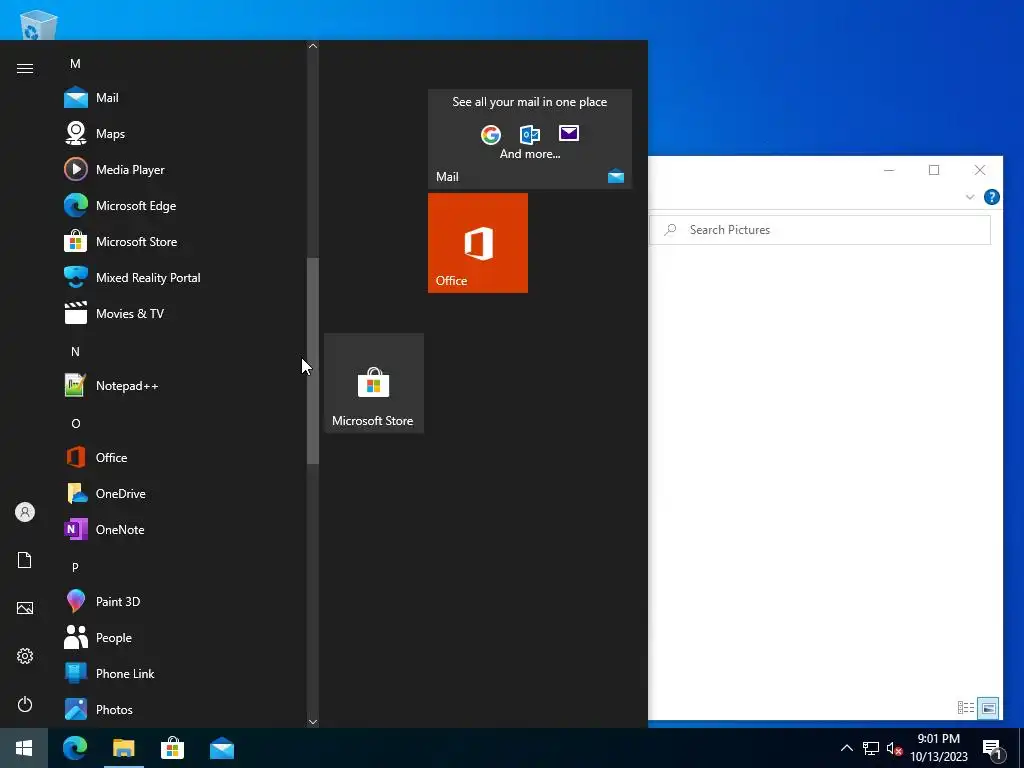1024x768 pixels.
Task: Click the Search Pictures field in Explorer
Action: (820, 230)
